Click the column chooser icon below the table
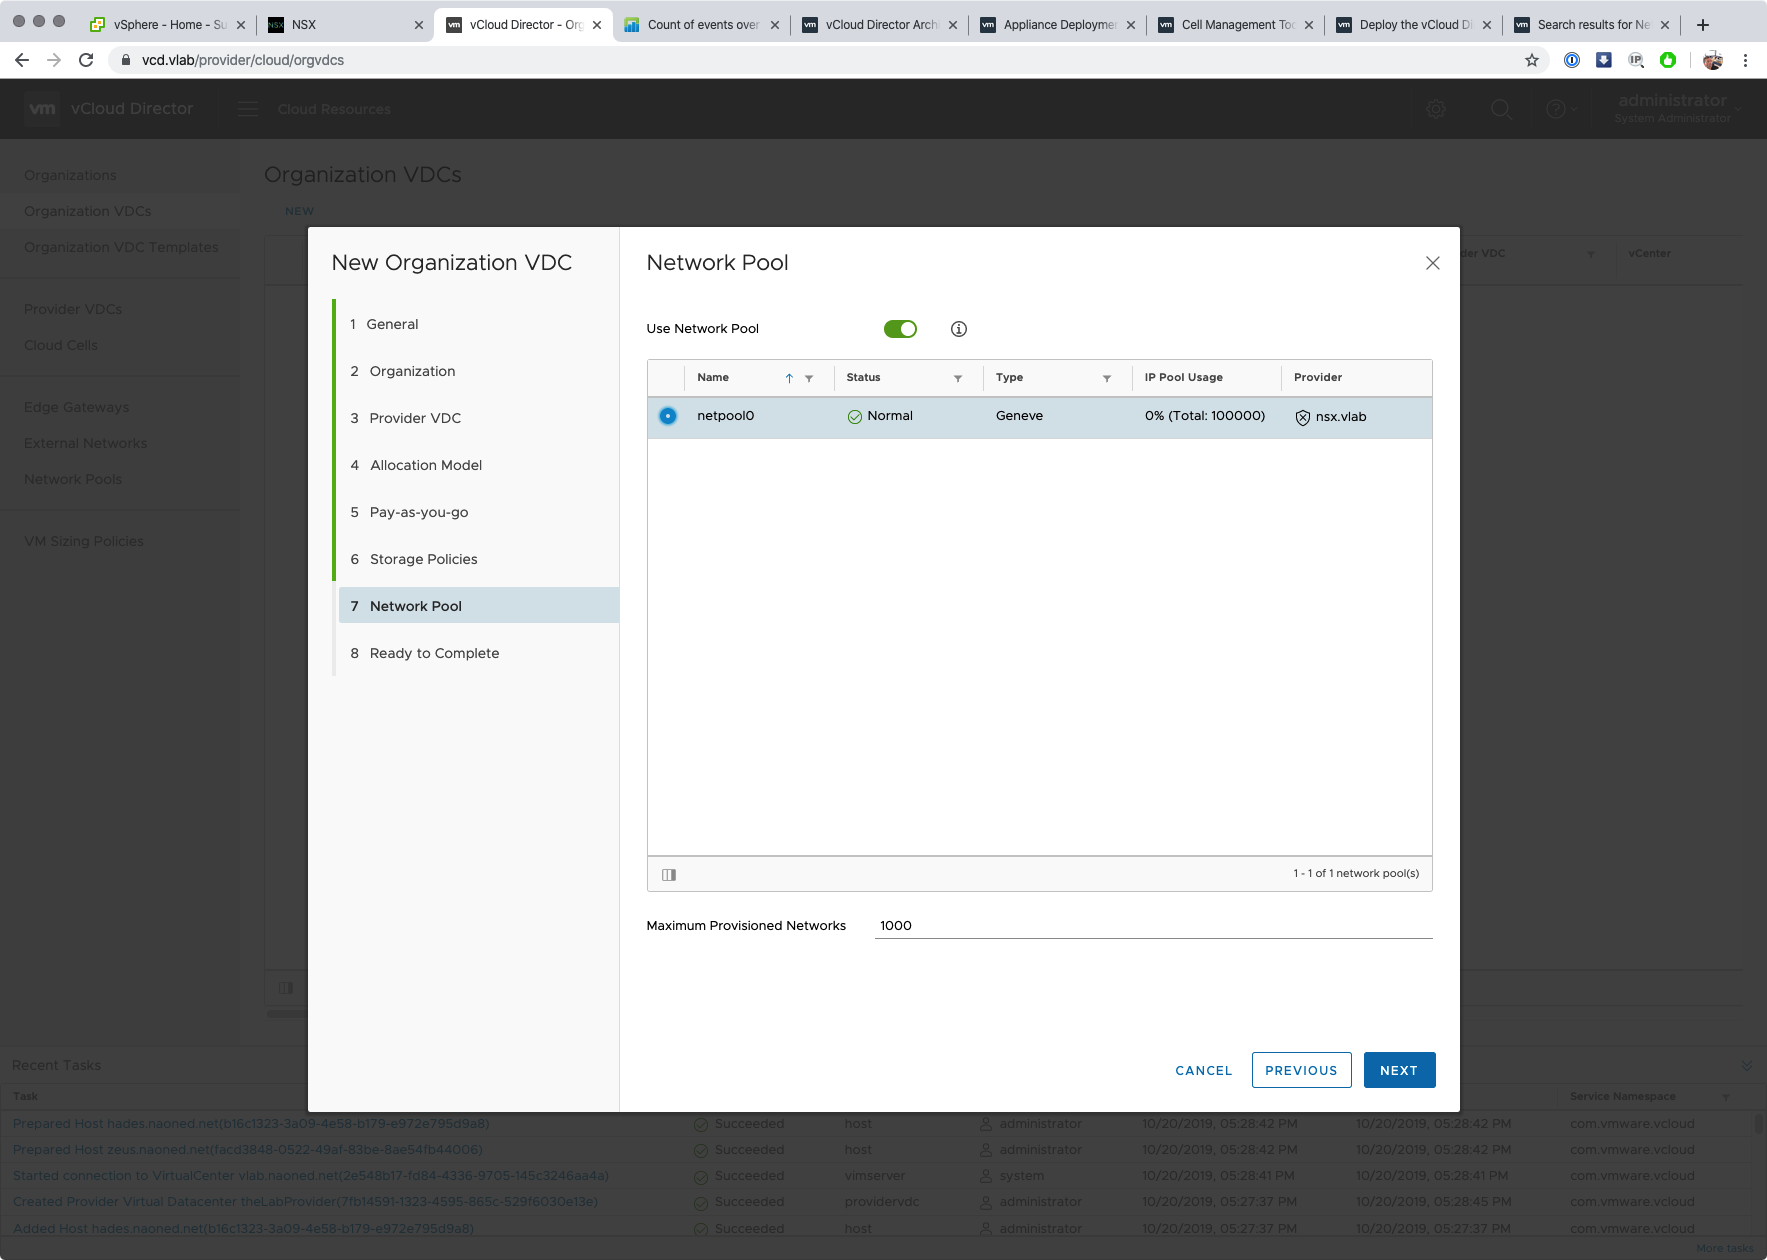 point(669,875)
